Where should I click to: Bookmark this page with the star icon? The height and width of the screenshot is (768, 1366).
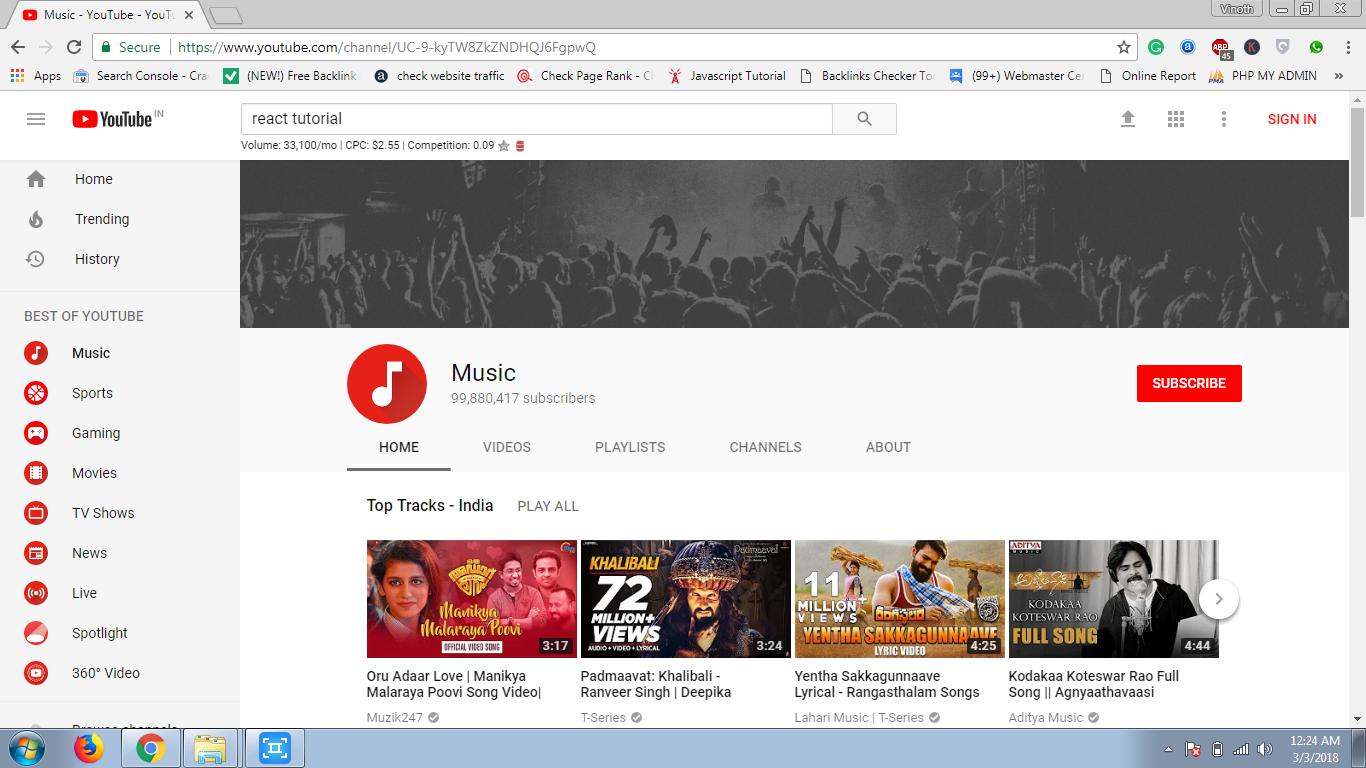point(1124,47)
